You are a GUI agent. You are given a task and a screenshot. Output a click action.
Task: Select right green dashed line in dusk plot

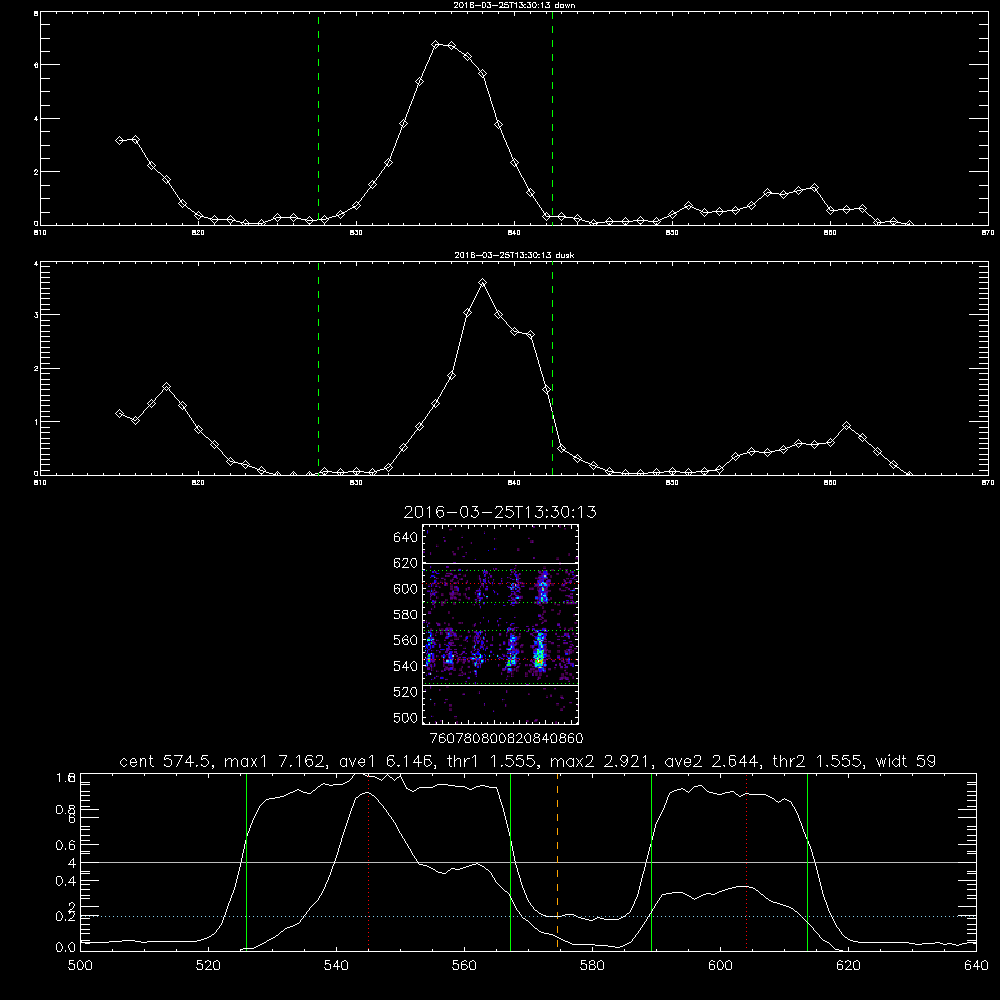point(552,368)
